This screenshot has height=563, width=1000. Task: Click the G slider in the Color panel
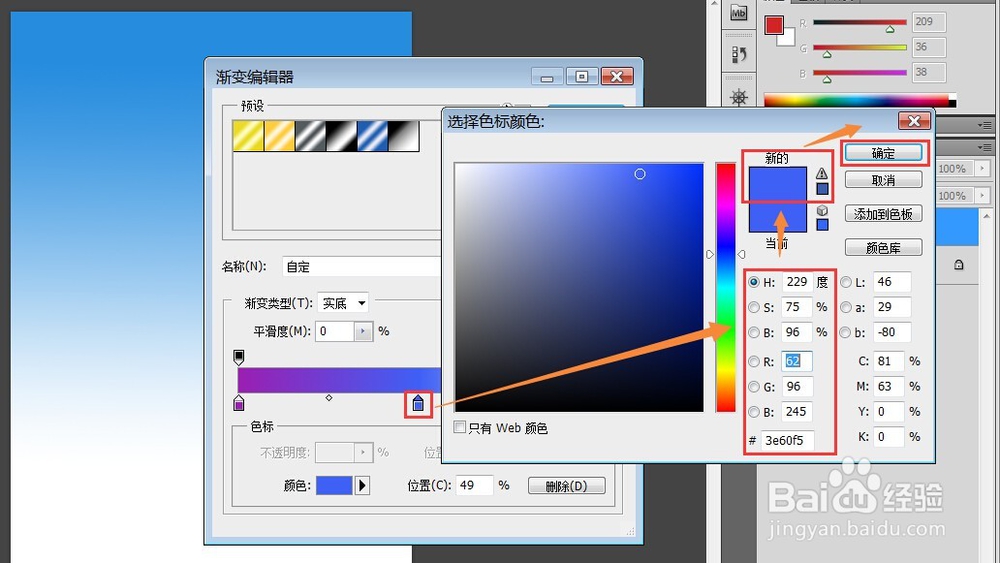click(x=860, y=48)
